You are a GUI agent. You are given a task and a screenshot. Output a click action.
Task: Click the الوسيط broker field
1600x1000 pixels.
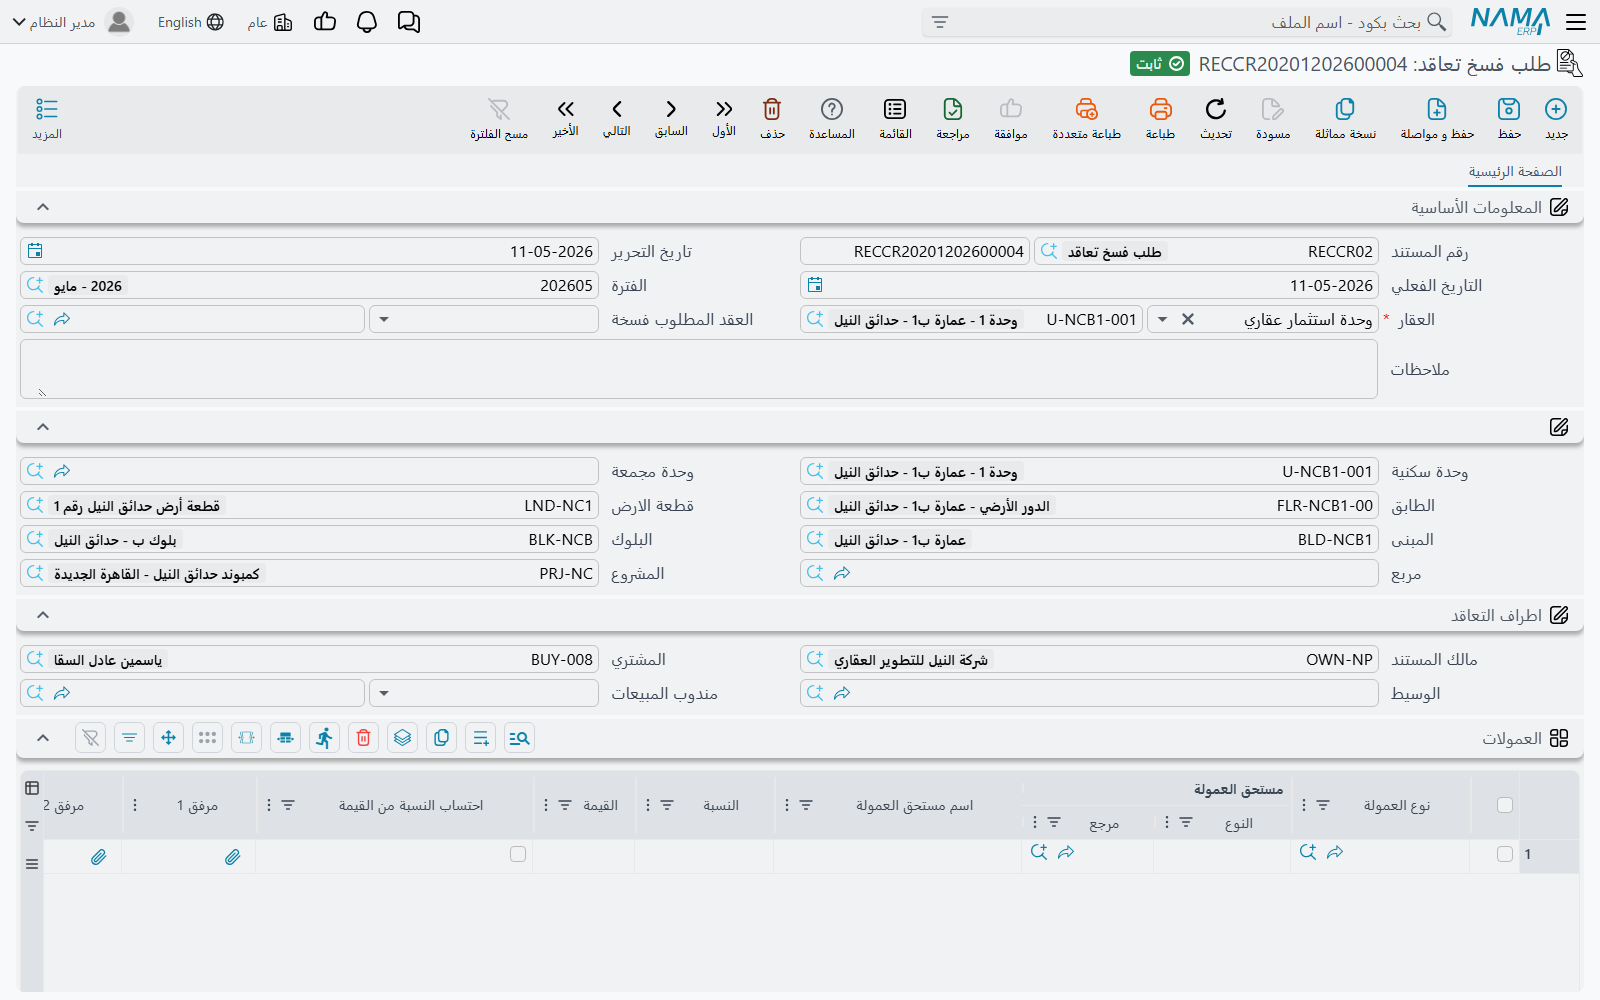click(x=1089, y=693)
